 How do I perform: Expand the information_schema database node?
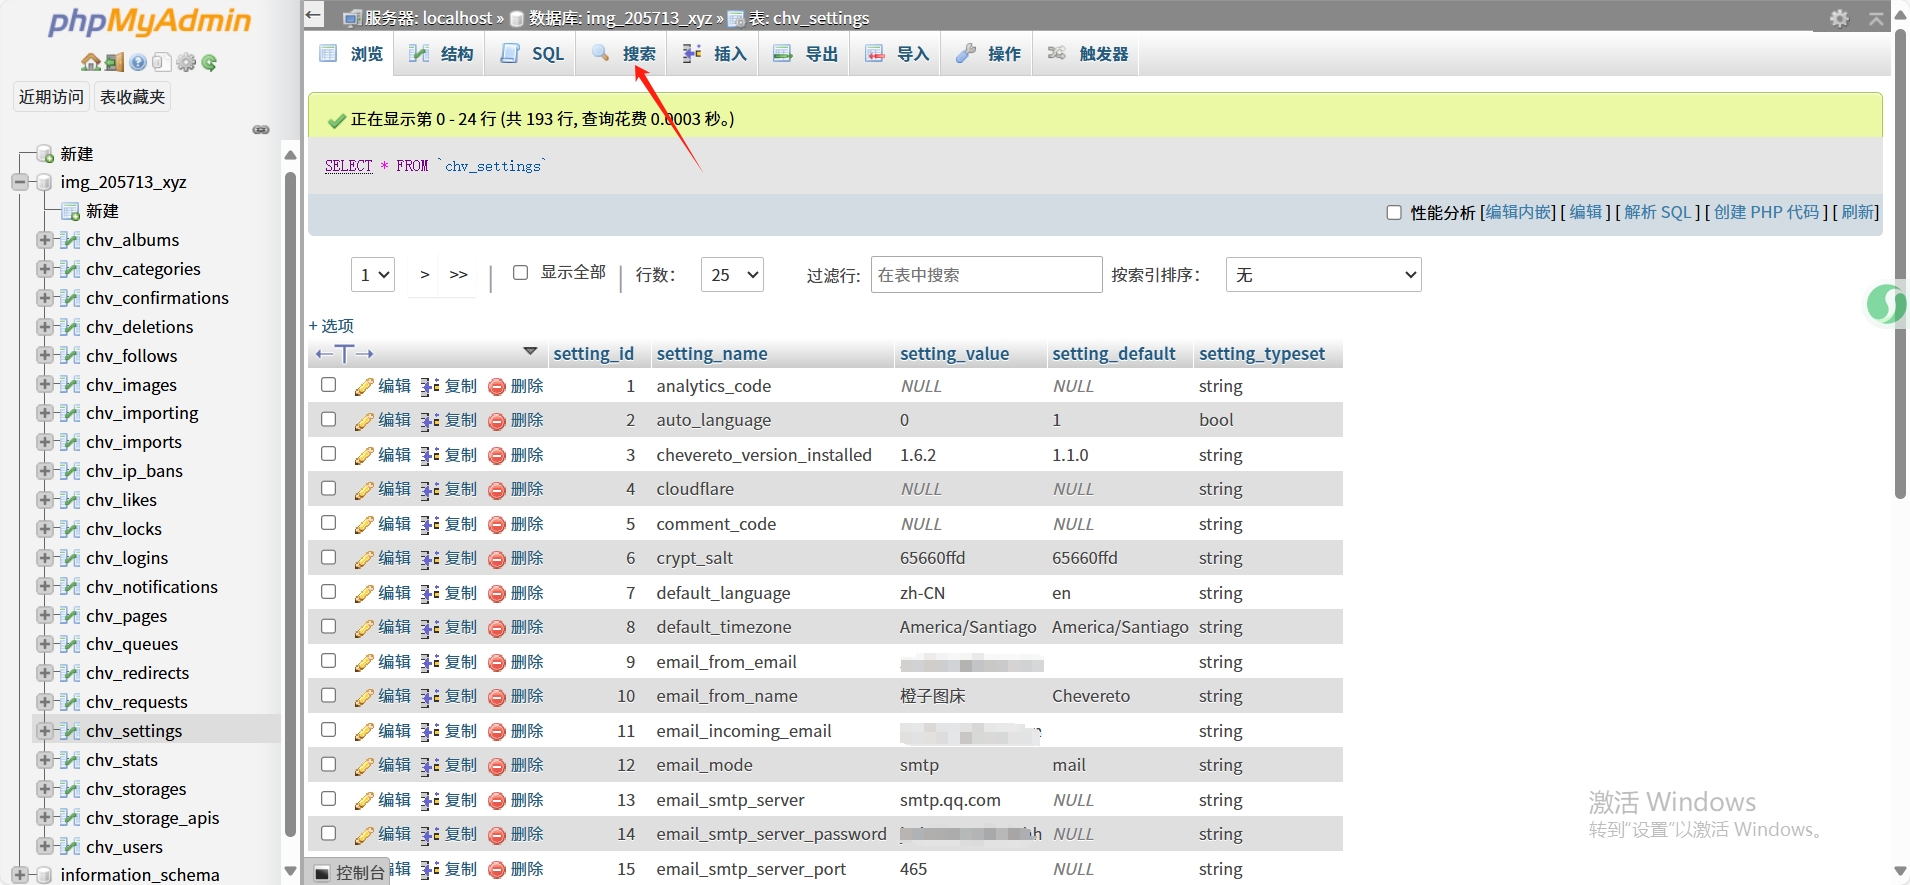19,875
